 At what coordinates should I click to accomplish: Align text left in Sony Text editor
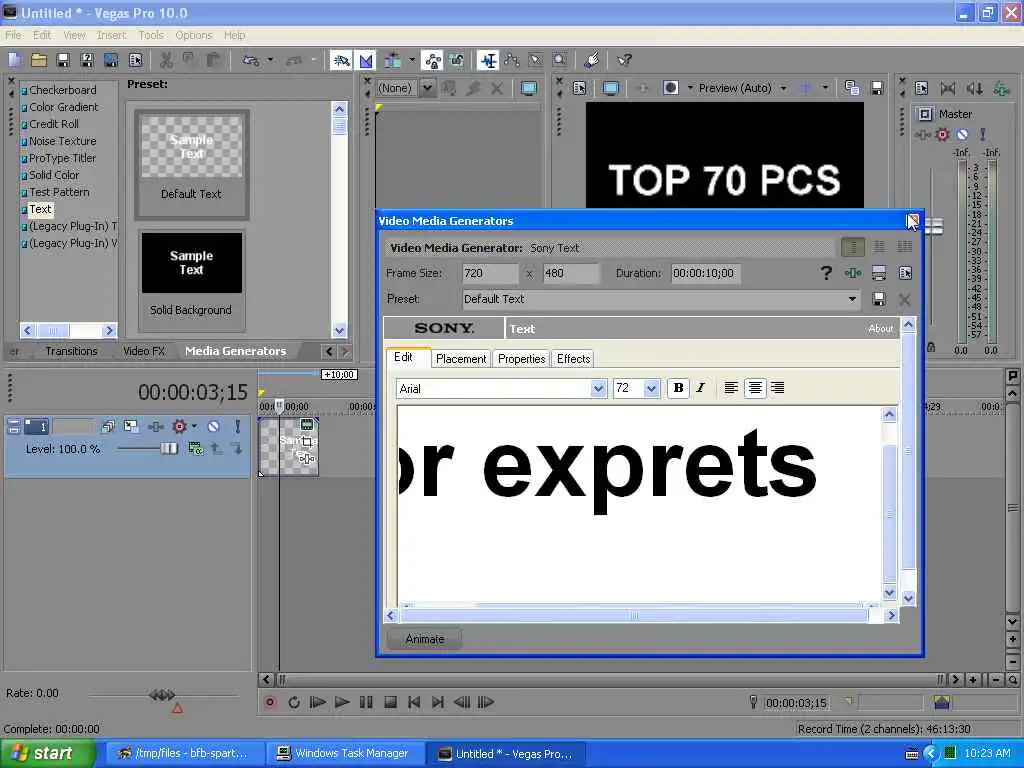[731, 388]
